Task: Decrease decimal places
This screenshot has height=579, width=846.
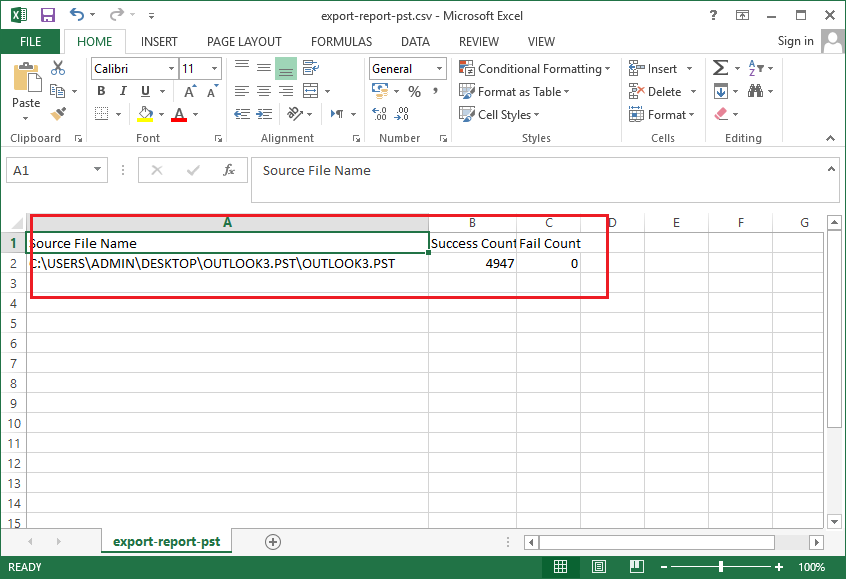Action: click(x=402, y=114)
